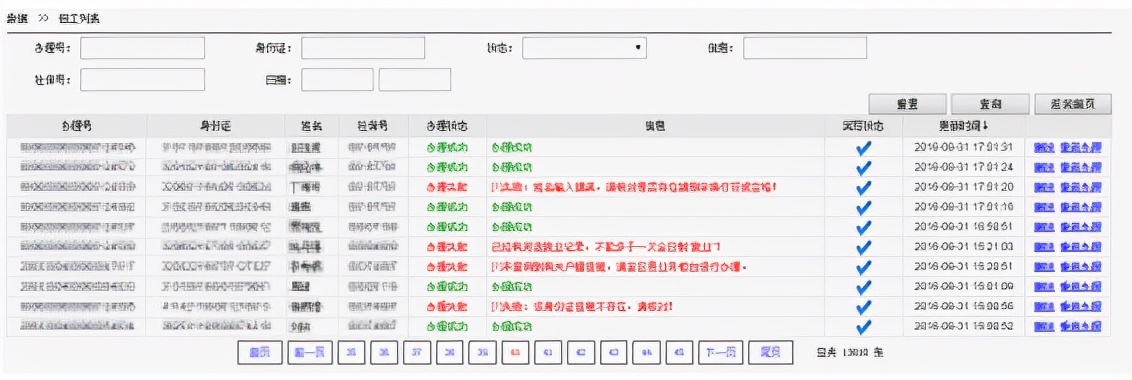
Task: Click the middle query button above the table
Action: pos(990,104)
